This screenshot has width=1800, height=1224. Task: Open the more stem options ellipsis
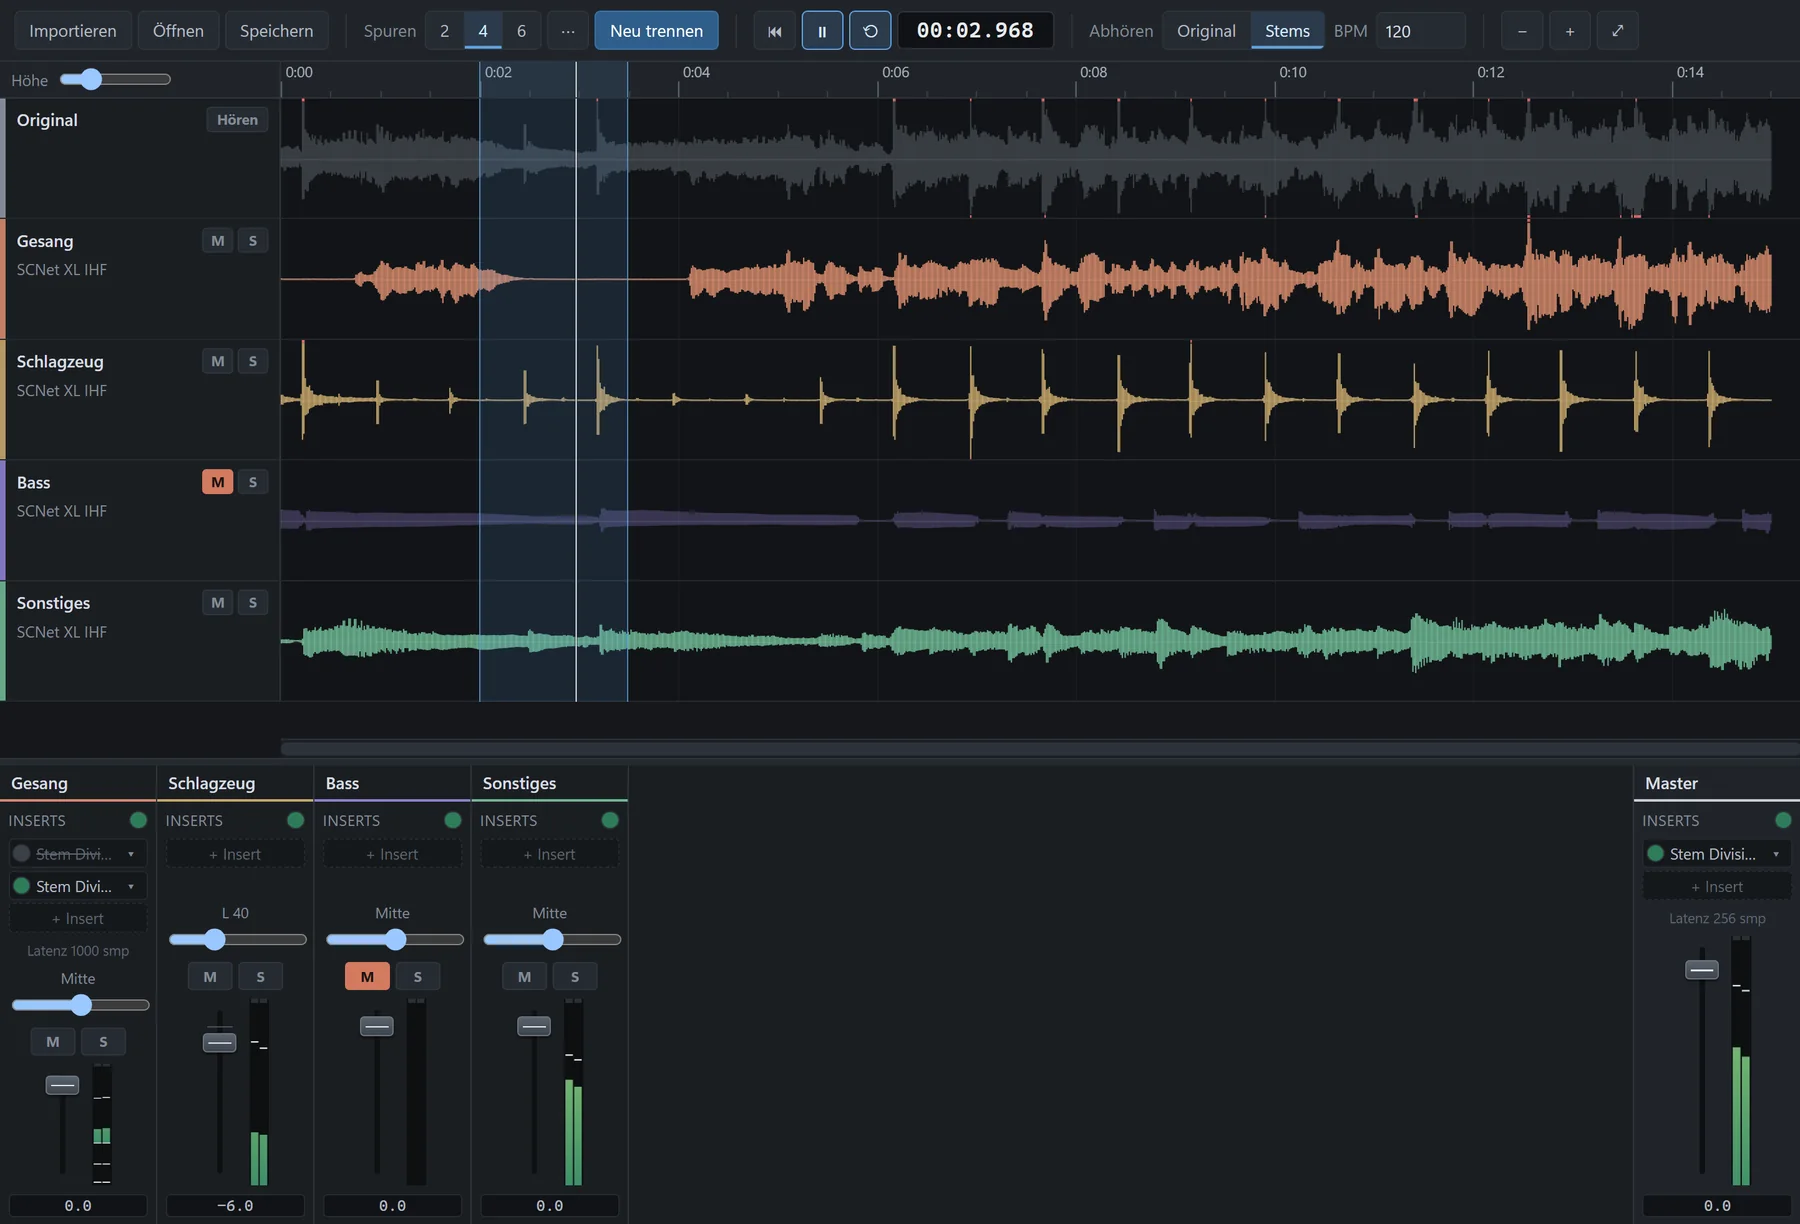(x=568, y=31)
